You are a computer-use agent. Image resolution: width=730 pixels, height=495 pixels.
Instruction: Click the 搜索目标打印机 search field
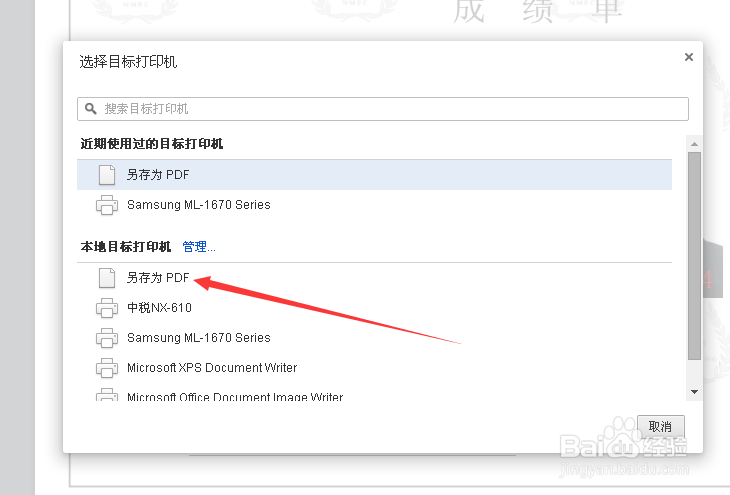pos(383,109)
